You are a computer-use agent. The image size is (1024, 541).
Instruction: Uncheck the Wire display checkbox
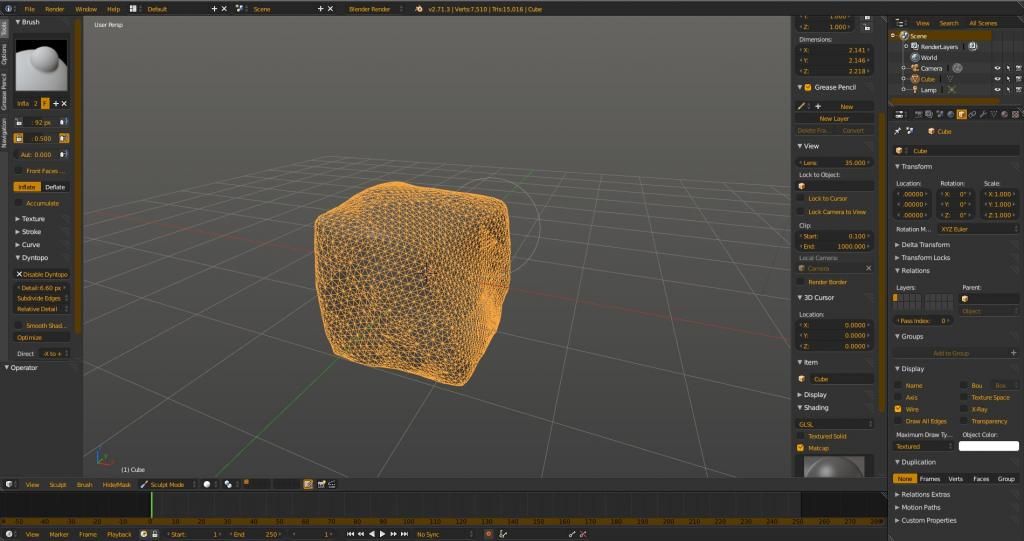[x=898, y=409]
